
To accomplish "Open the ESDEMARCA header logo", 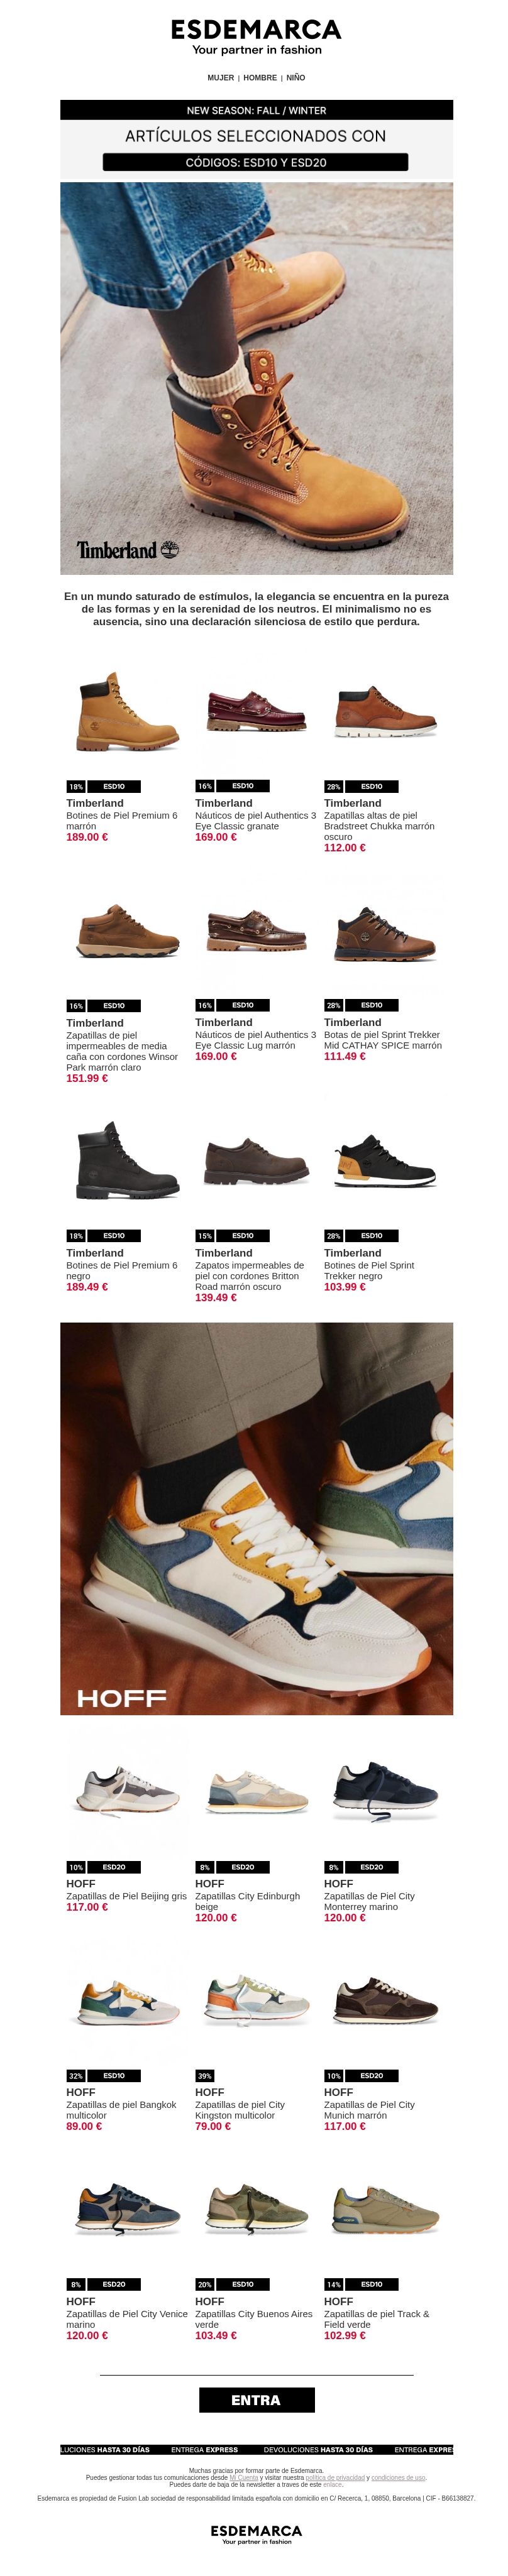I will 256,37.
